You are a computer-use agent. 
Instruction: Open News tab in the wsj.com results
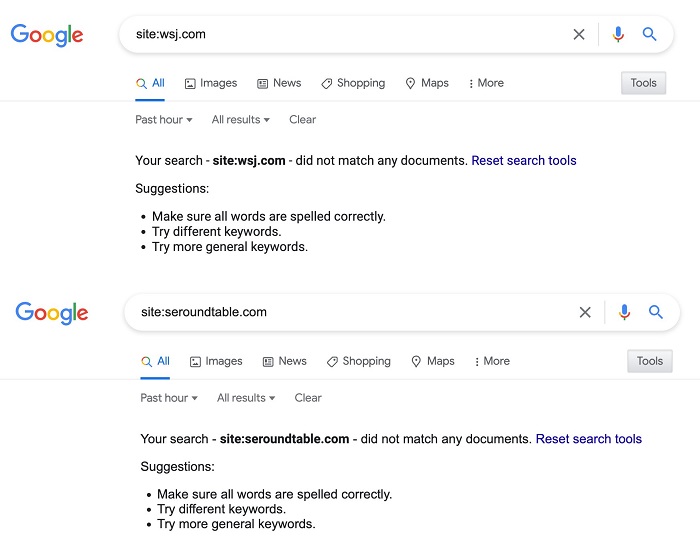(279, 83)
